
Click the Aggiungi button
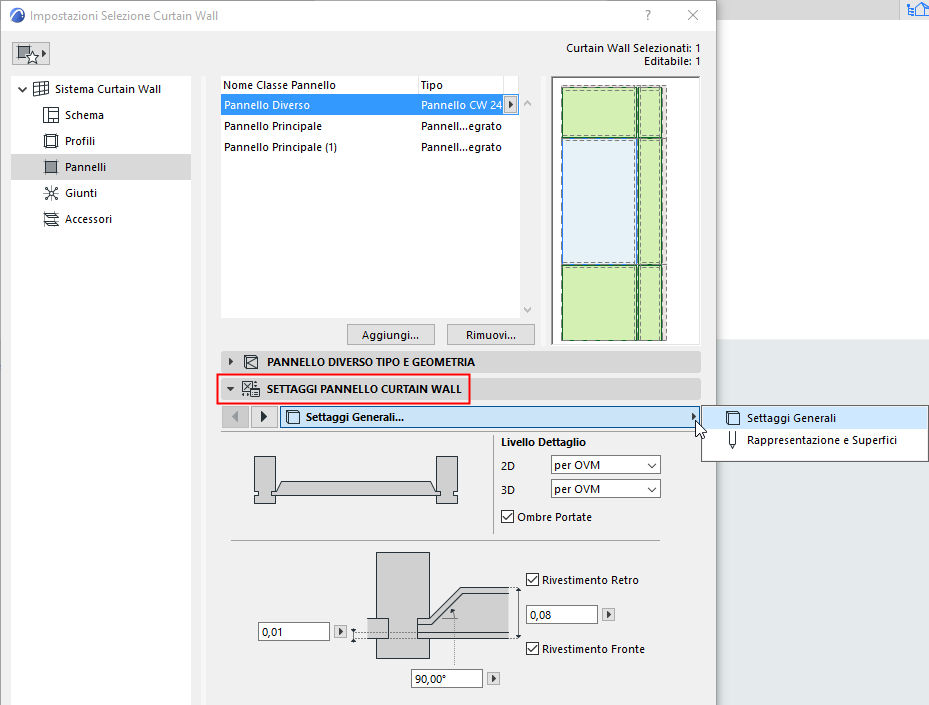[390, 334]
